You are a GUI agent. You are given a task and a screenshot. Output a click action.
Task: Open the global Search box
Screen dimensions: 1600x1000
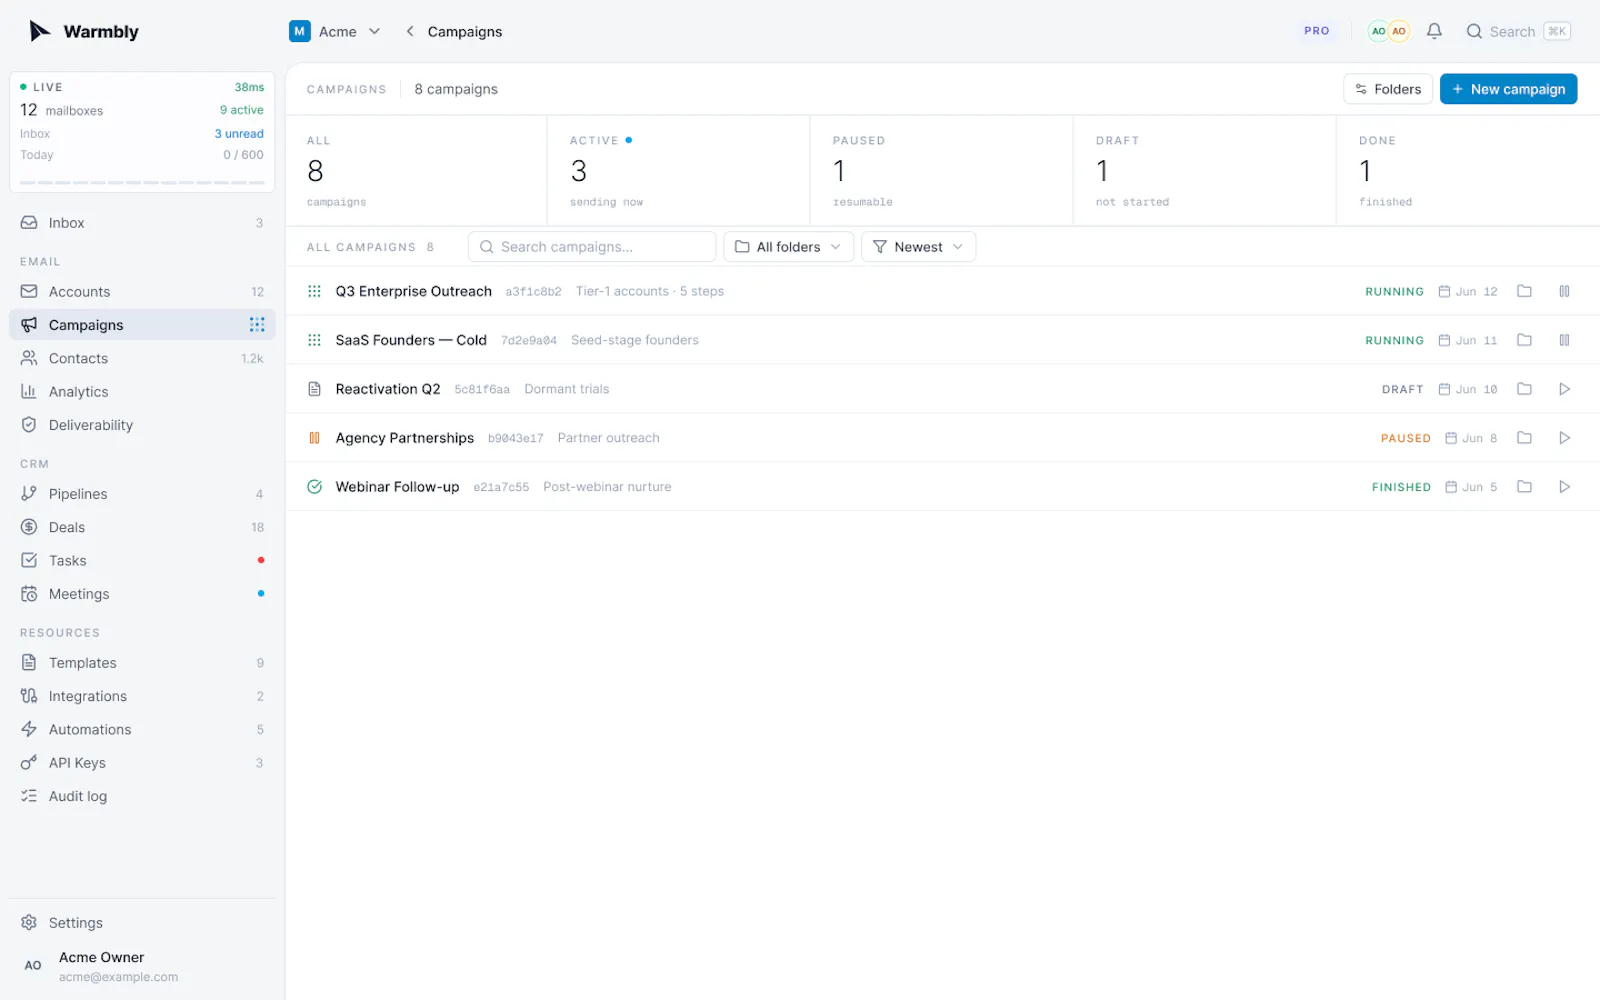pyautogui.click(x=1518, y=31)
